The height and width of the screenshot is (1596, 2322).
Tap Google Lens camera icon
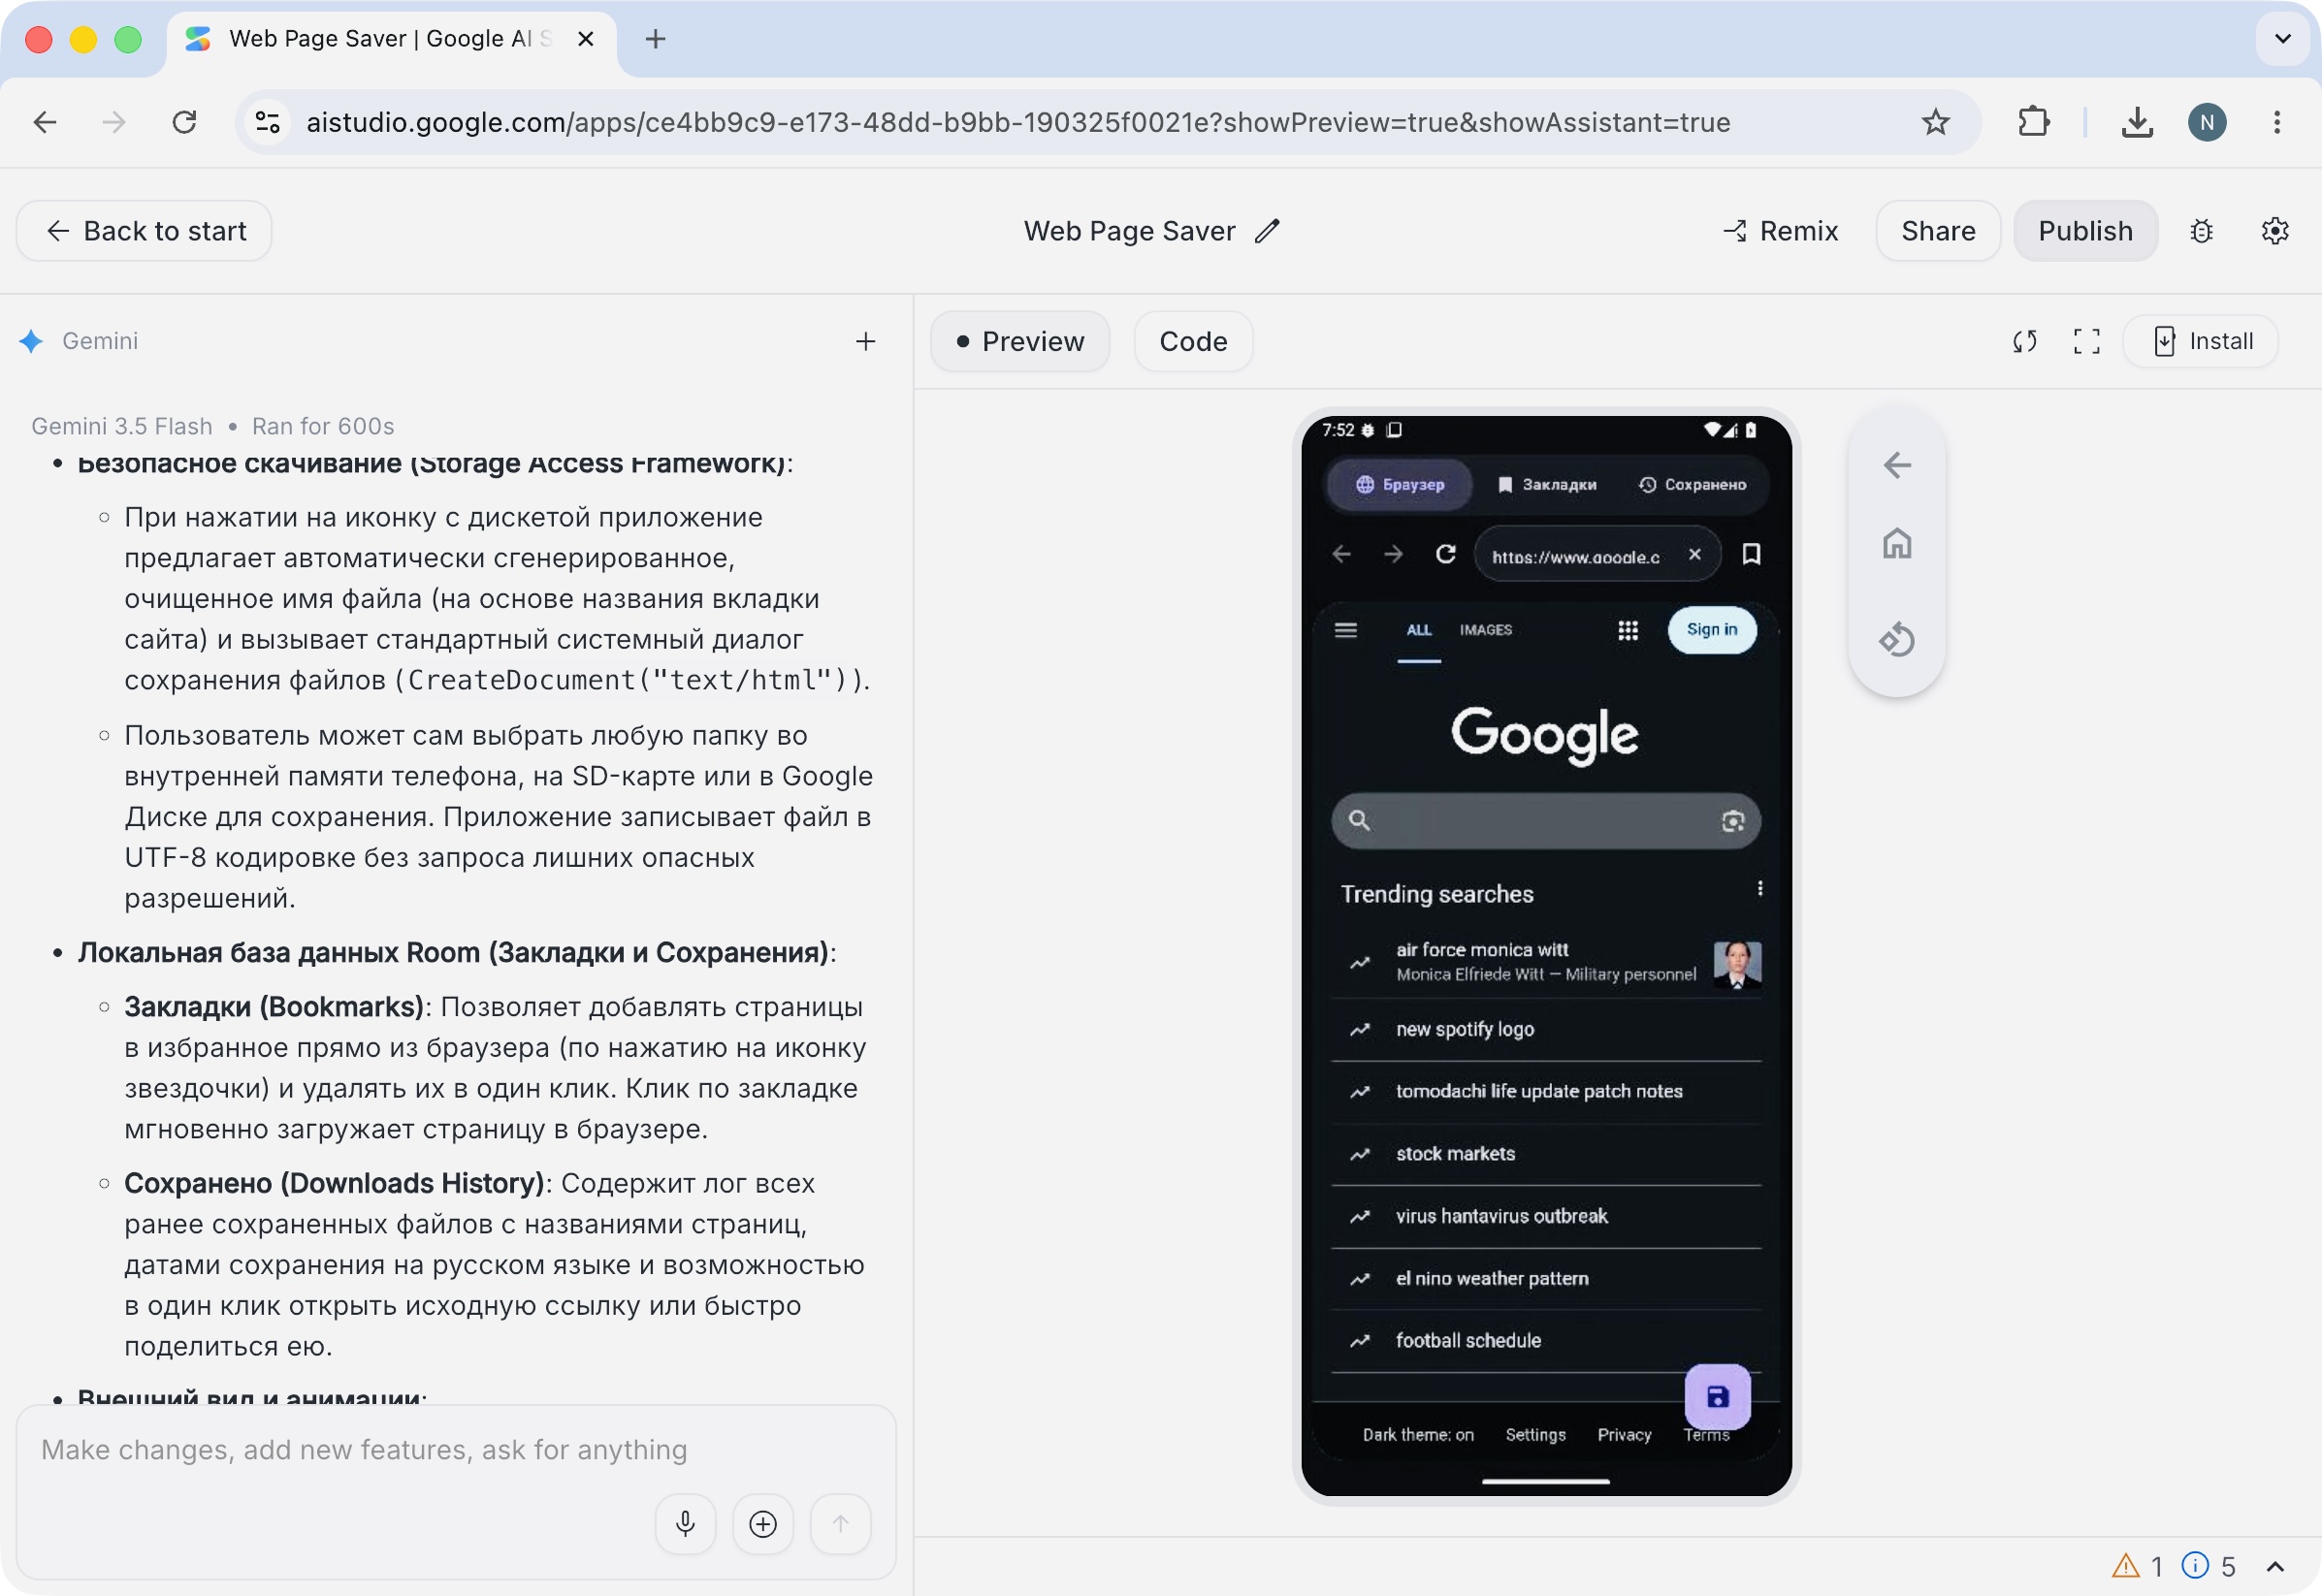1733,821
